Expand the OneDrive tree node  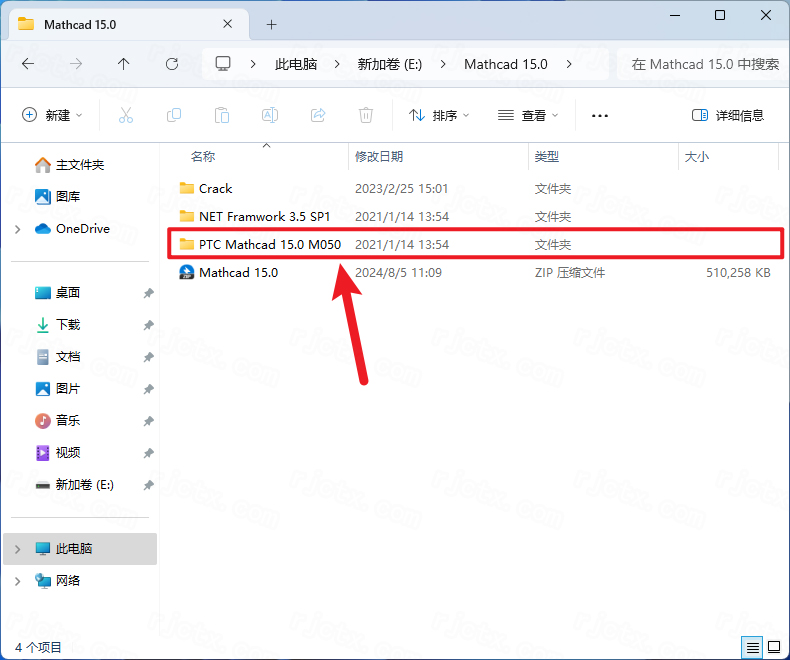click(17, 229)
